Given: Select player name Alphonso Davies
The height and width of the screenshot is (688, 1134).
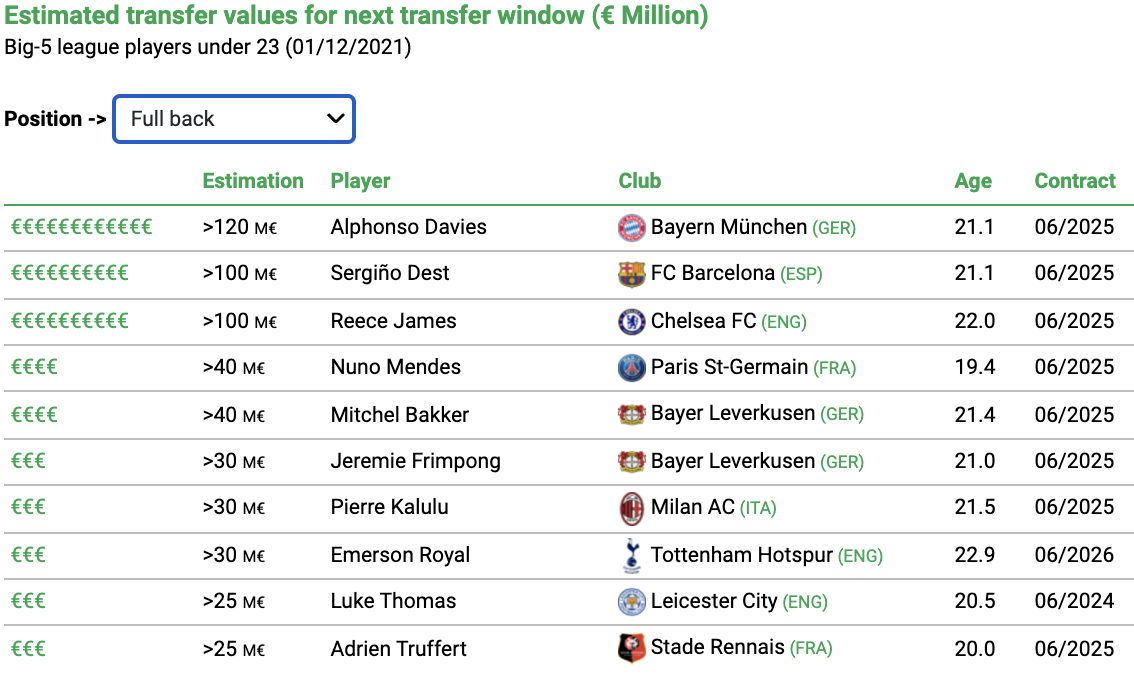Looking at the screenshot, I should pos(409,227).
